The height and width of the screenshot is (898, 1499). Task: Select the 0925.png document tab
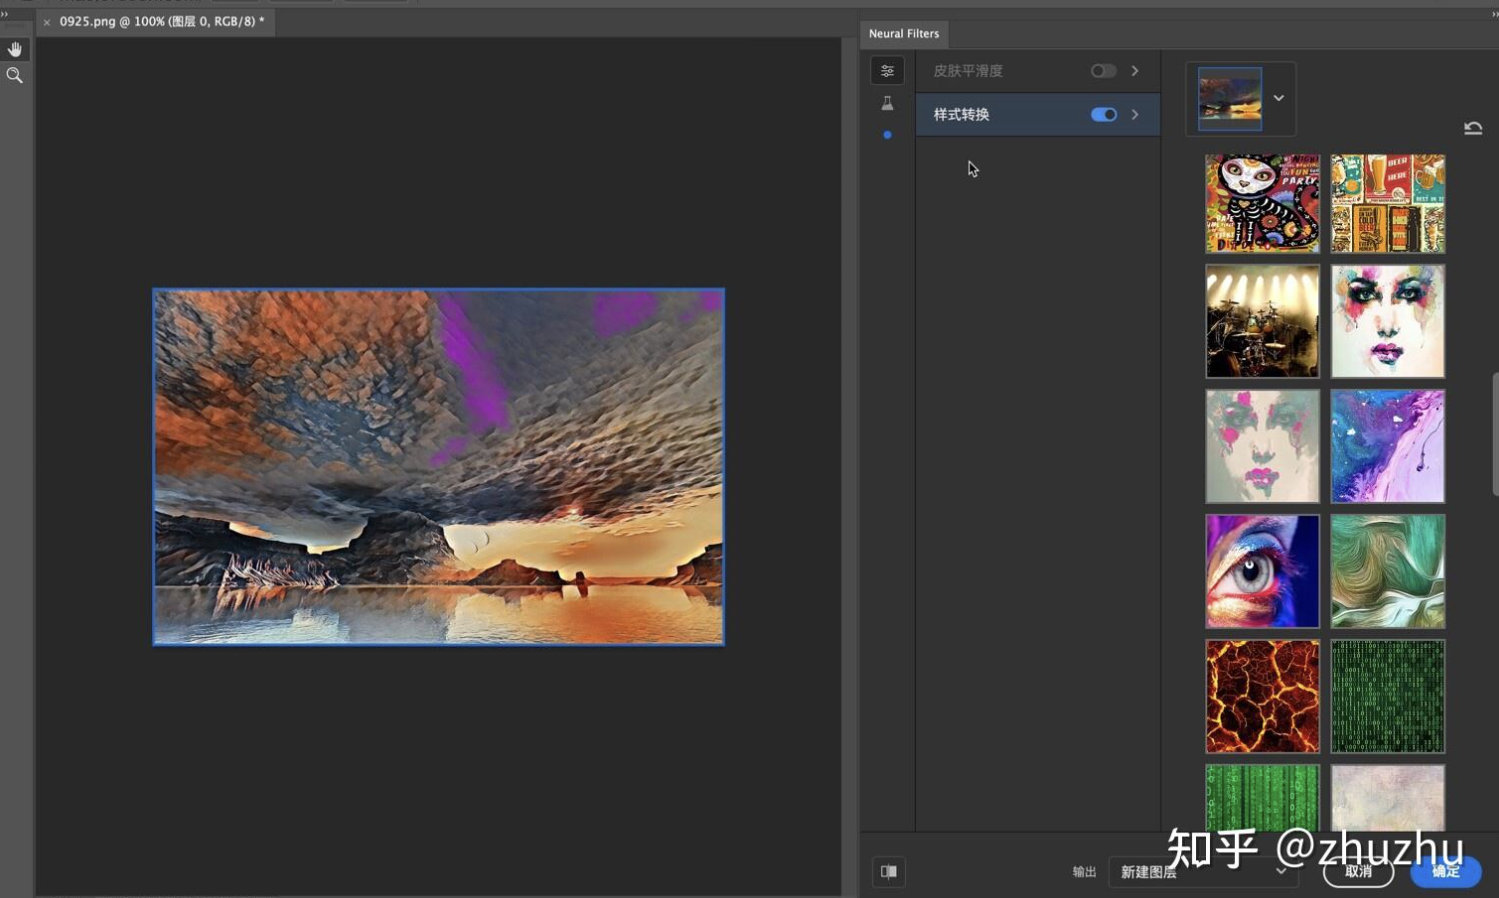click(x=161, y=21)
